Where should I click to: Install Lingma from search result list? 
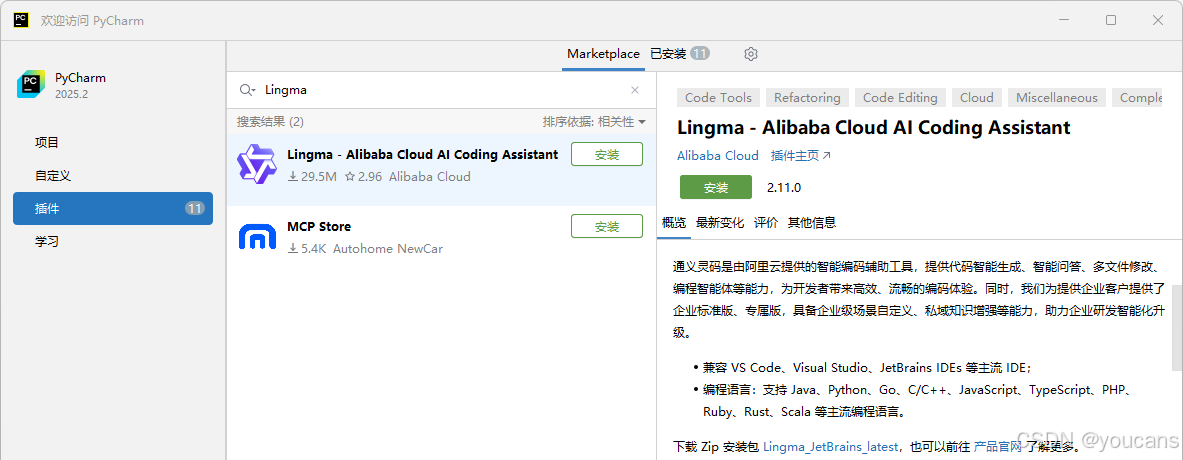(x=607, y=154)
